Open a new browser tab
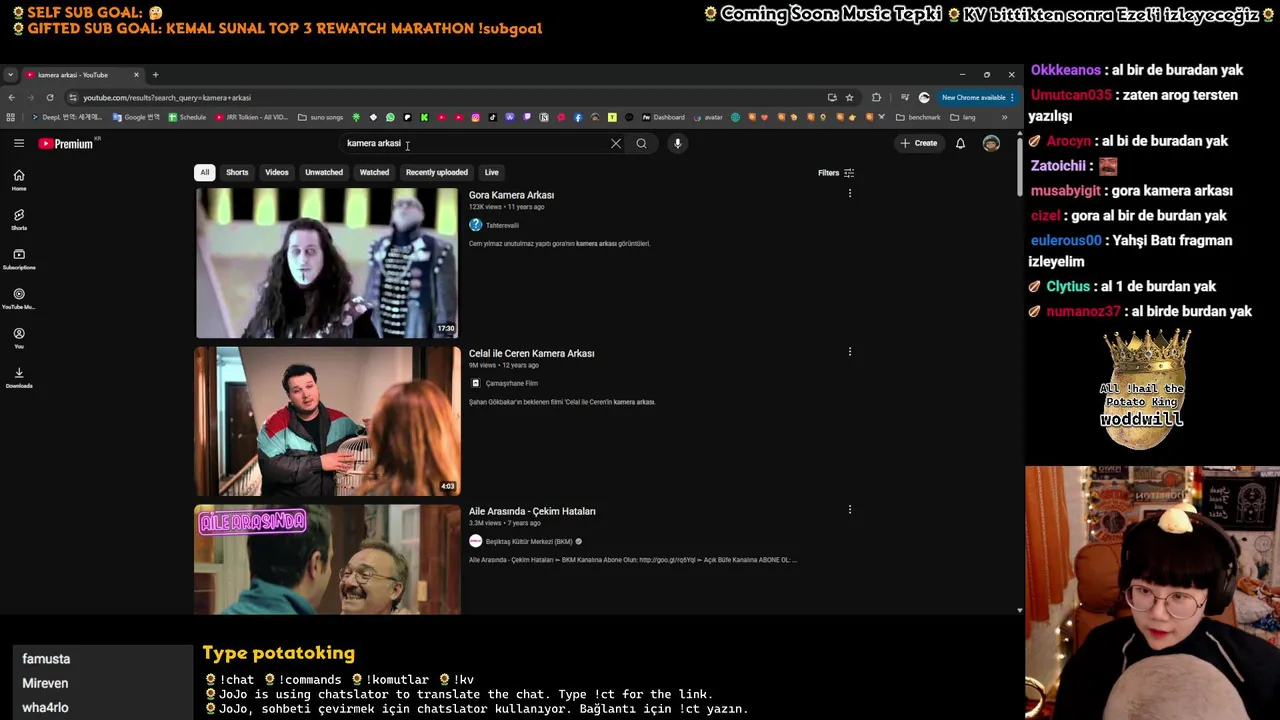The height and width of the screenshot is (720, 1280). 155,75
